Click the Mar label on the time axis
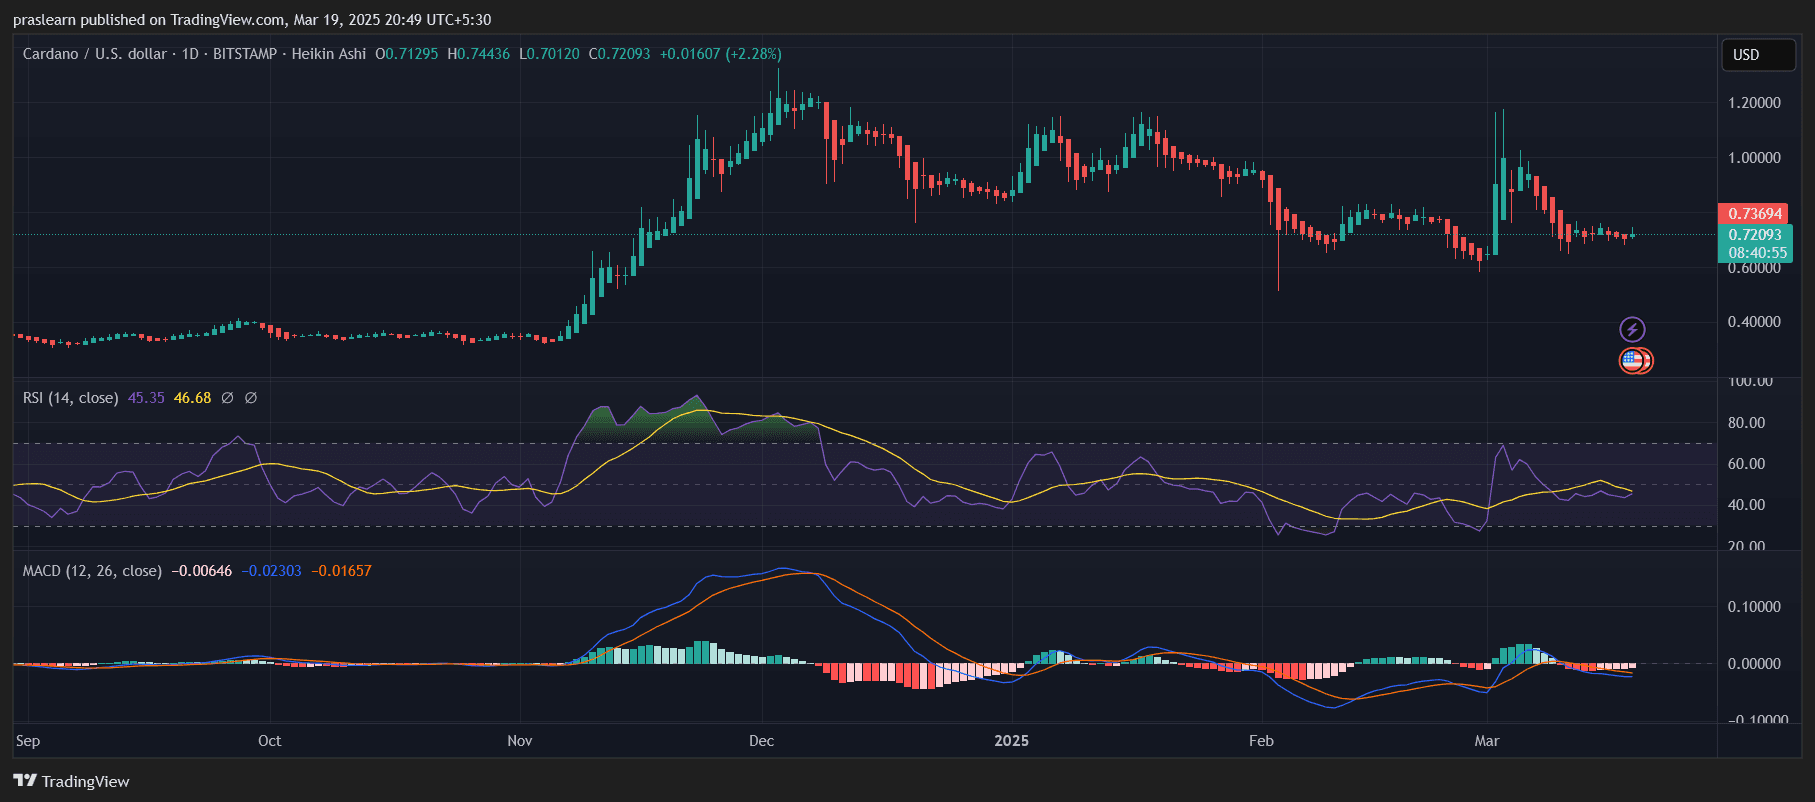This screenshot has width=1815, height=802. (1487, 741)
